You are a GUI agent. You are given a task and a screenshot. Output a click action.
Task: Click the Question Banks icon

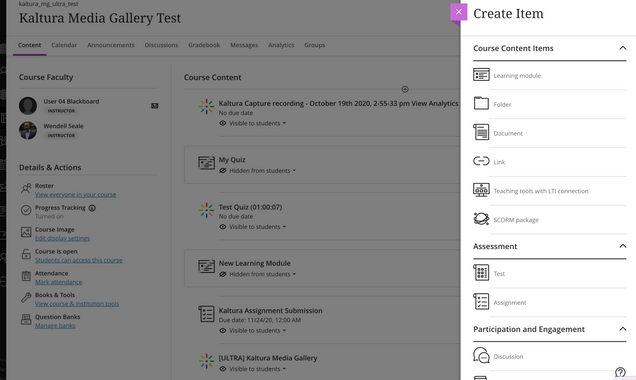point(26,320)
